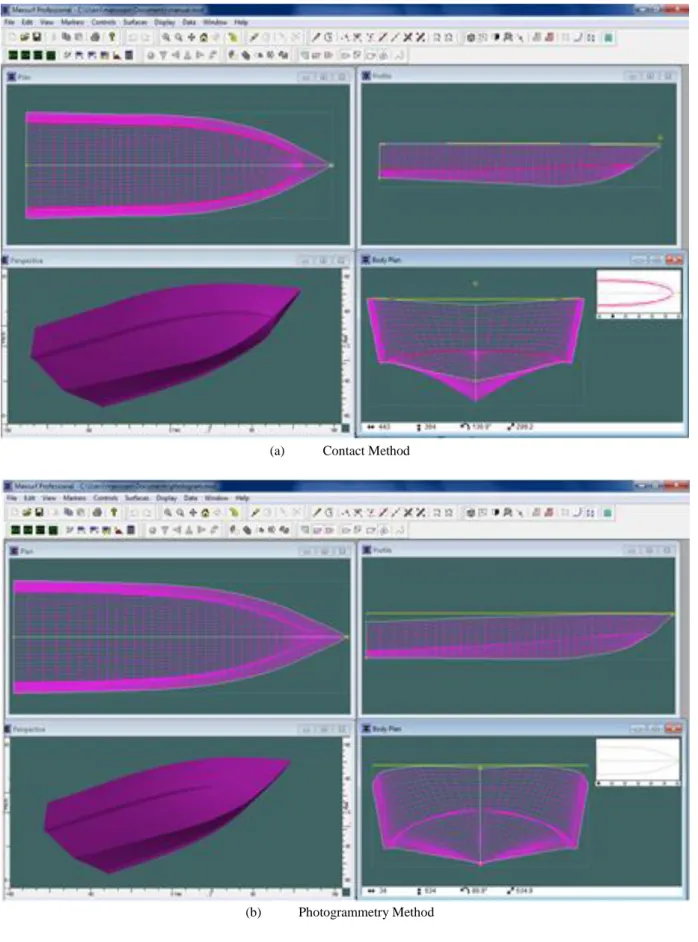Click Open file icon in Photogrammetry toolbar
The height and width of the screenshot is (942, 698).
click(x=26, y=512)
